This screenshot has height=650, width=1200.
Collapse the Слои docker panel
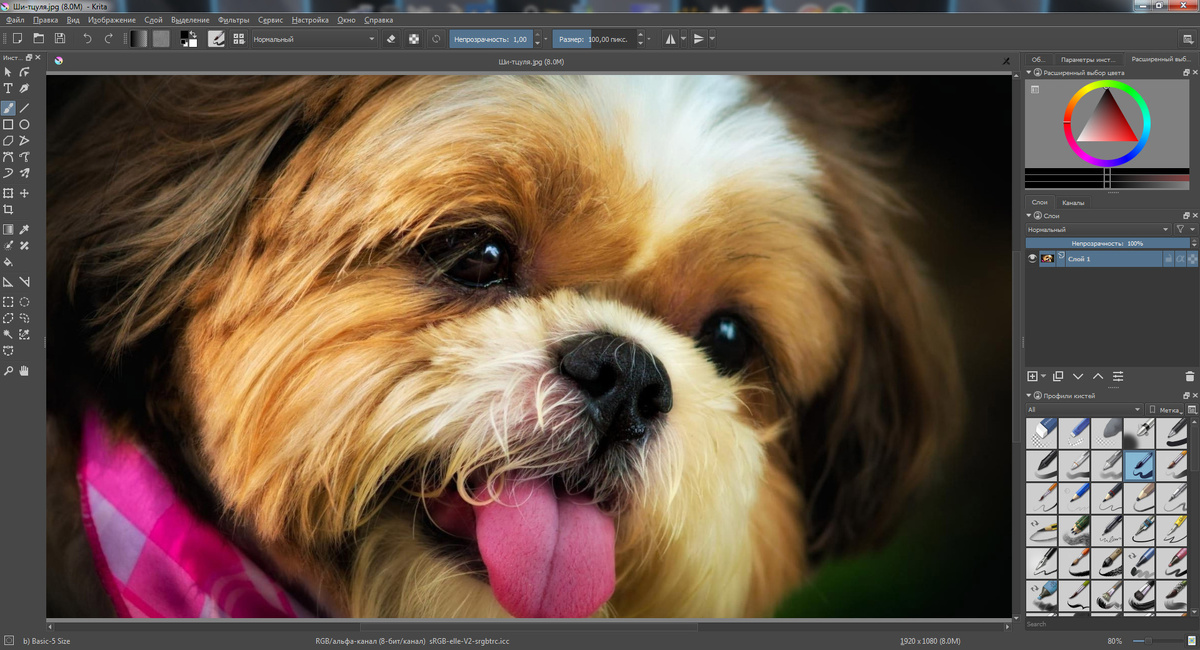1029,215
